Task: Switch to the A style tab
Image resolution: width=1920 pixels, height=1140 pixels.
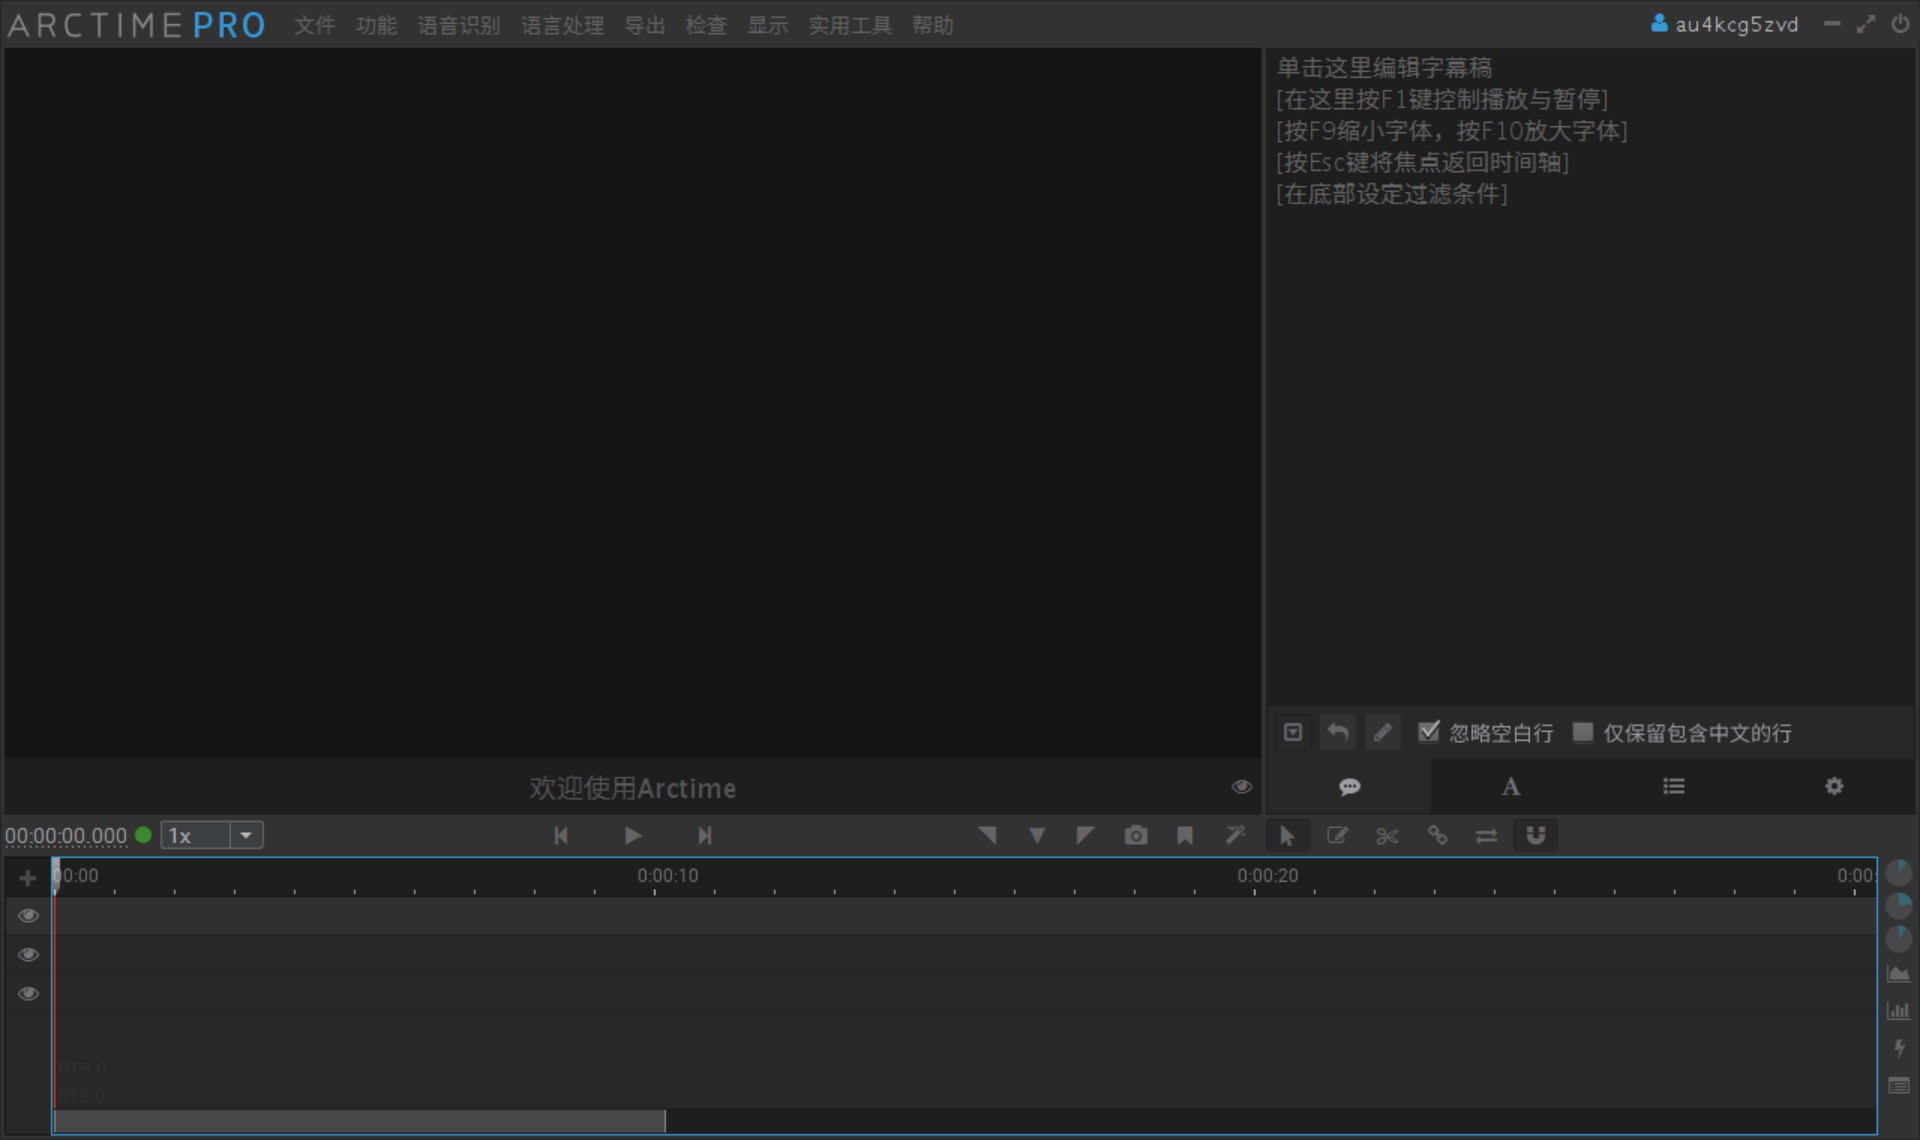Action: [x=1511, y=787]
